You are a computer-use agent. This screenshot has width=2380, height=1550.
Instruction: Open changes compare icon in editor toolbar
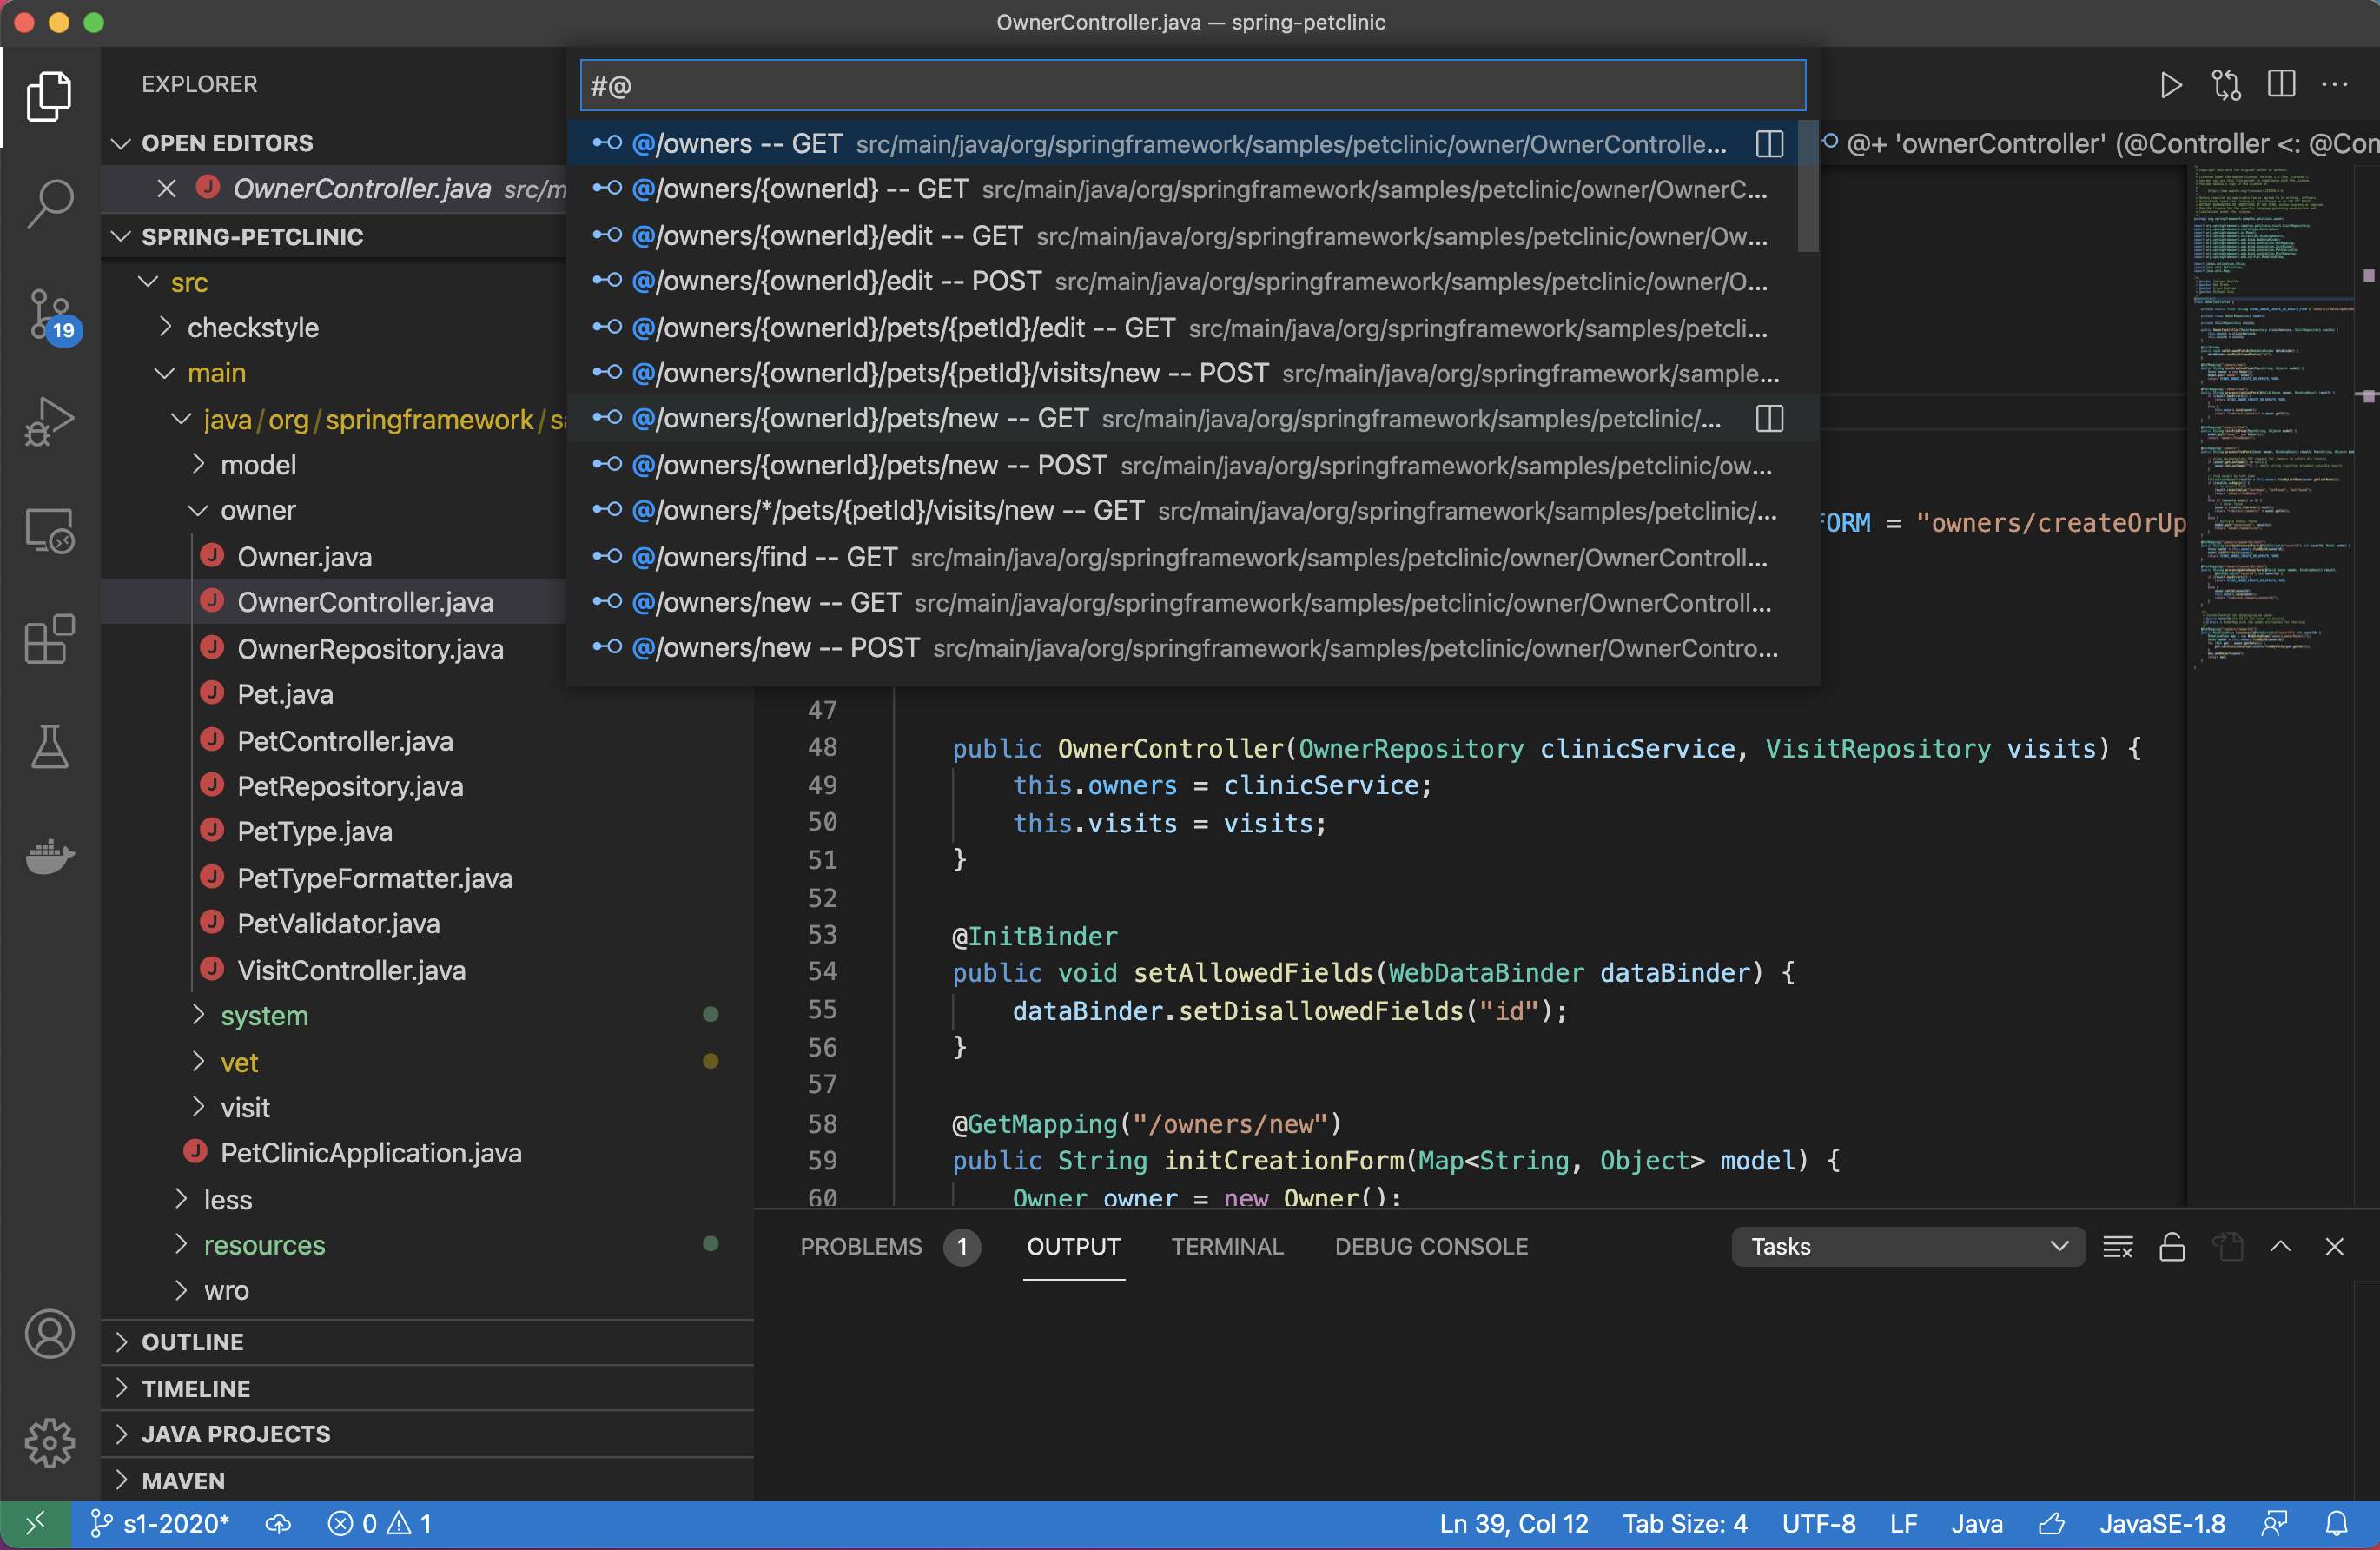click(x=2226, y=85)
